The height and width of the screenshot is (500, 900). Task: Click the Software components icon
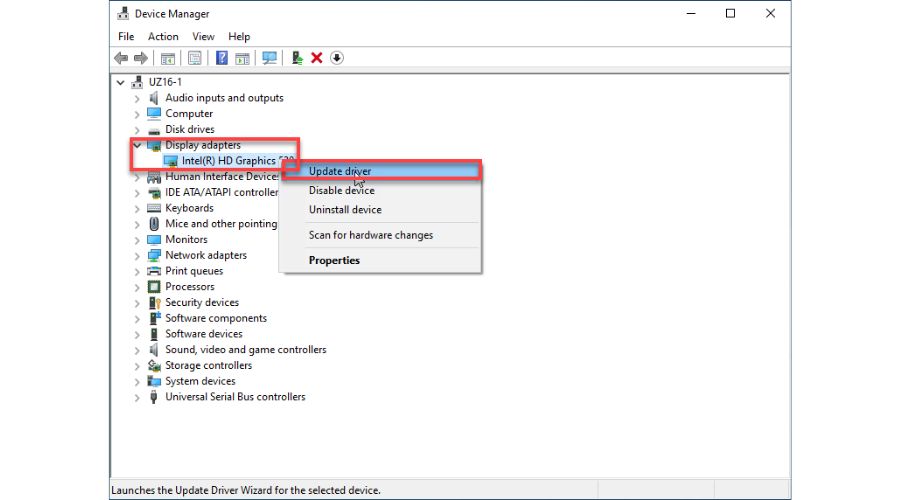pos(154,318)
